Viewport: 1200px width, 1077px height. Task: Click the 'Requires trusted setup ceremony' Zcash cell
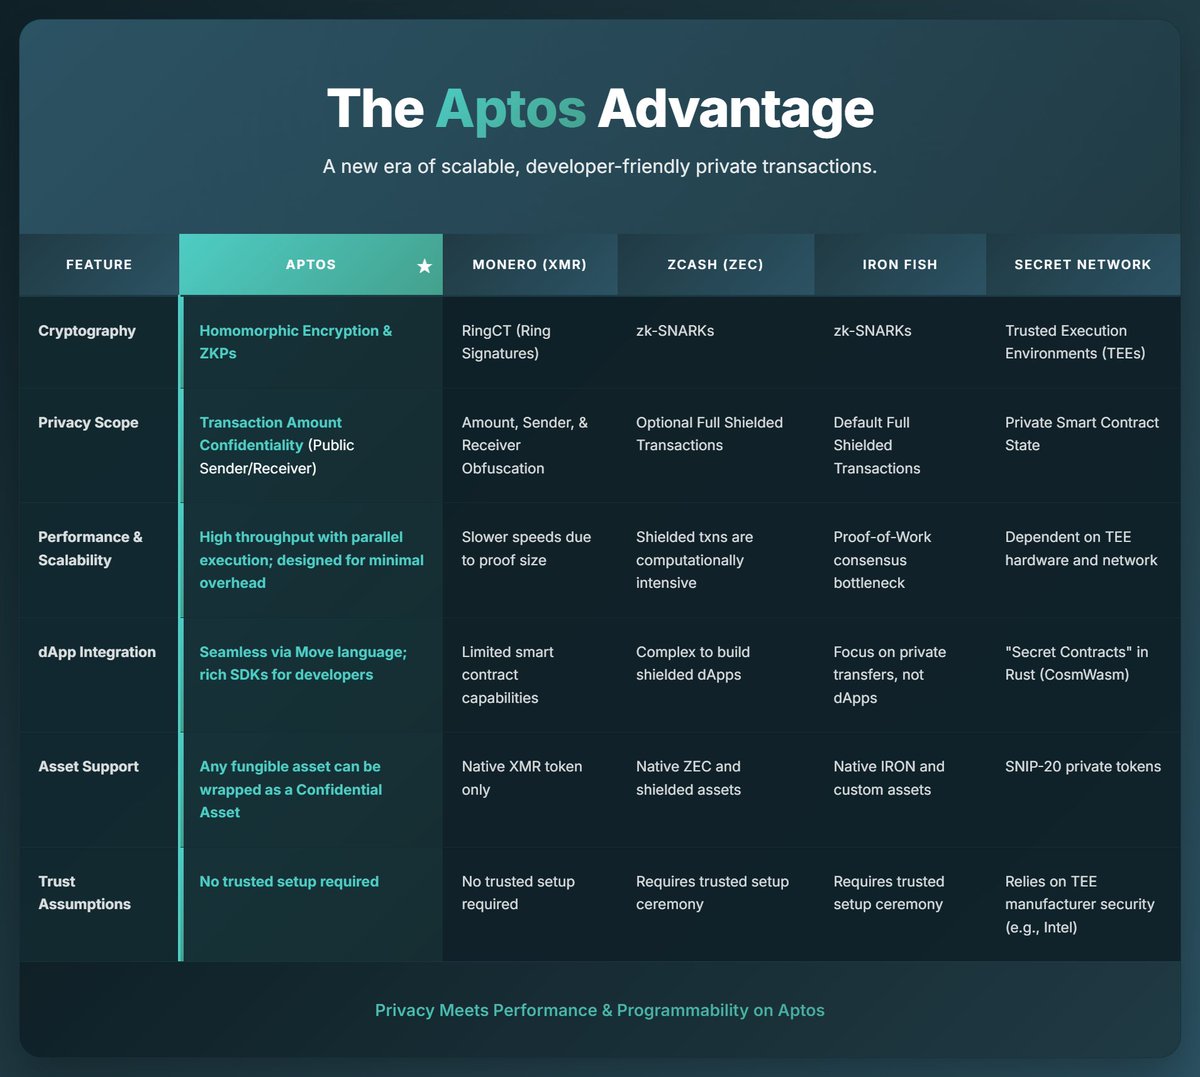[x=712, y=893]
